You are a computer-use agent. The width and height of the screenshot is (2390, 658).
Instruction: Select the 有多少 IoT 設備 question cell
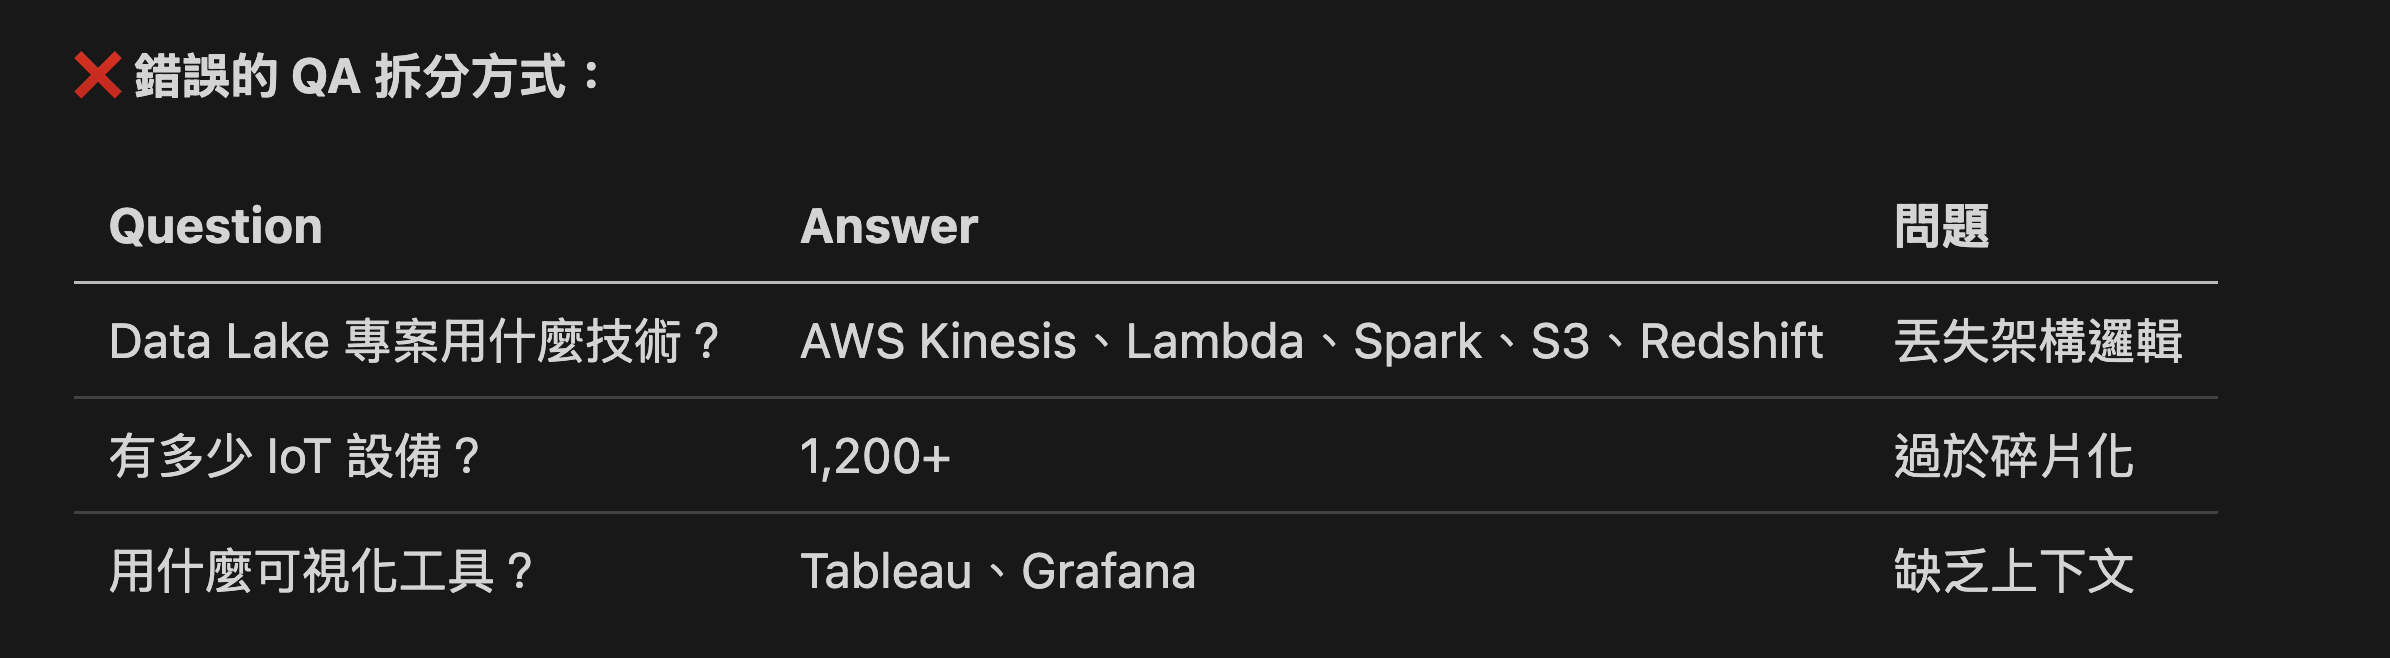(294, 456)
